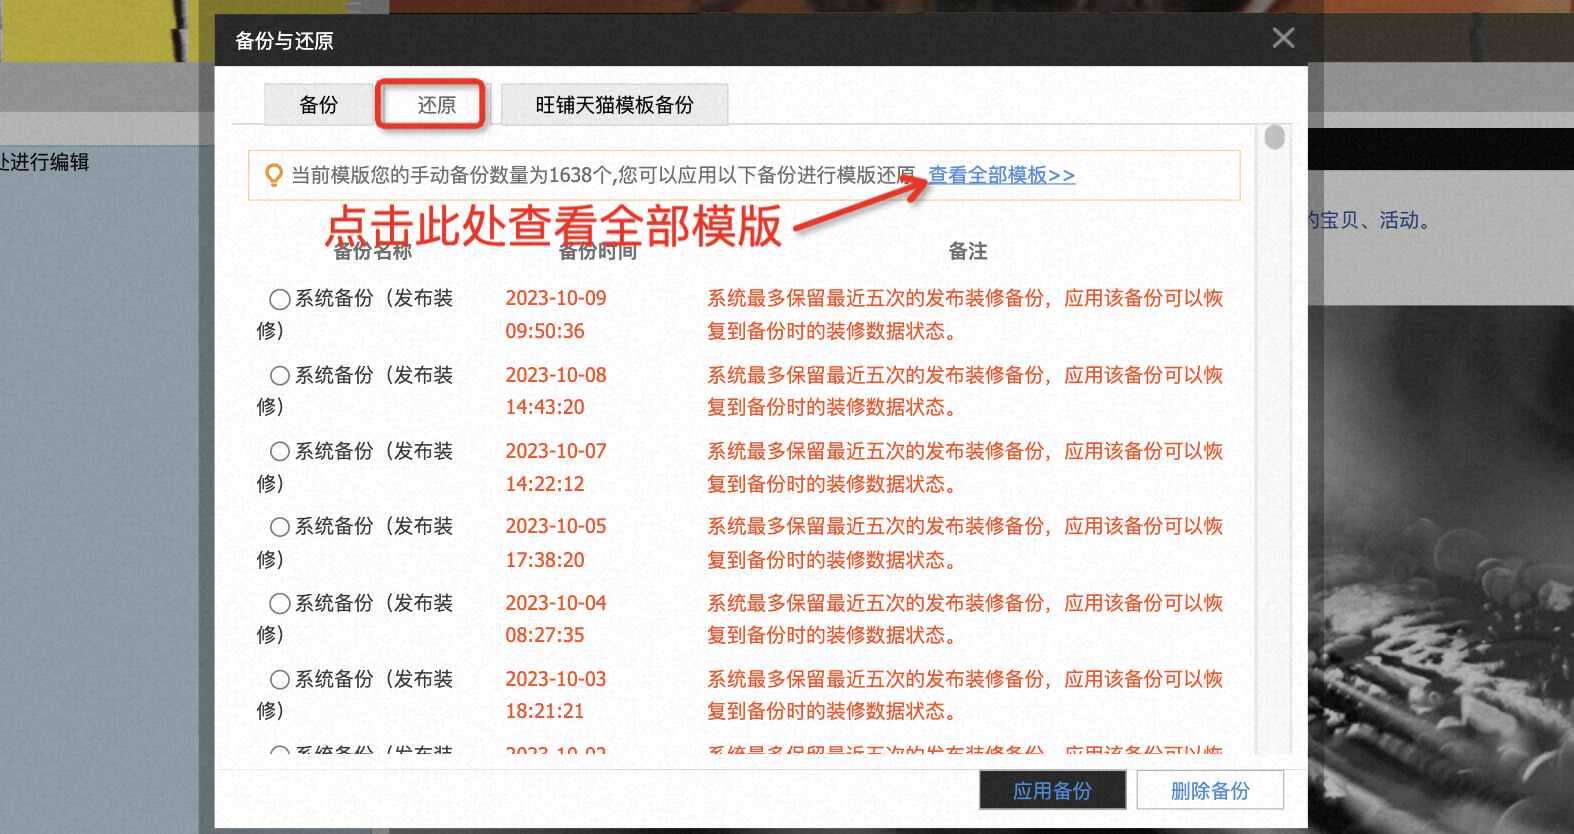
Task: Click timestamp 2023-10-07 14:22:12
Action: click(556, 467)
